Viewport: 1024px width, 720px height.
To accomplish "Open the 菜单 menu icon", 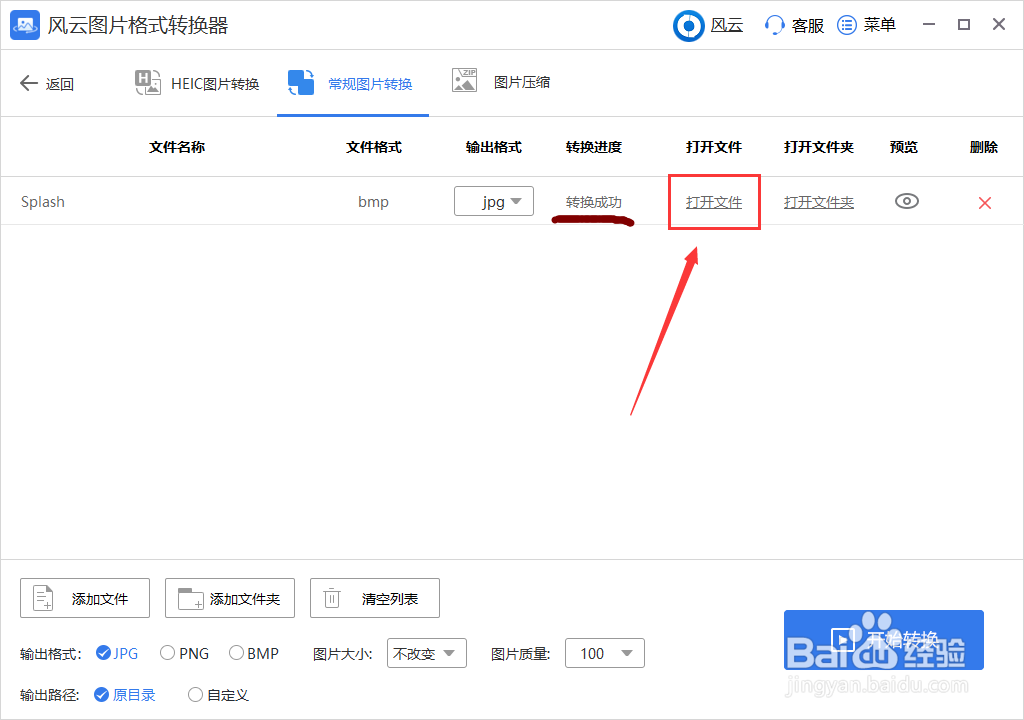I will [x=845, y=25].
